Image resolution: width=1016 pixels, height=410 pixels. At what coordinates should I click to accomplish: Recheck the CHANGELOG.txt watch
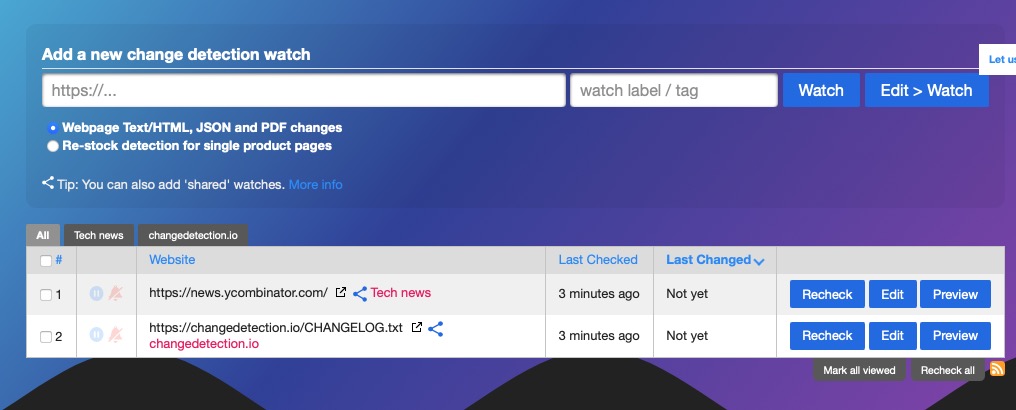(827, 336)
